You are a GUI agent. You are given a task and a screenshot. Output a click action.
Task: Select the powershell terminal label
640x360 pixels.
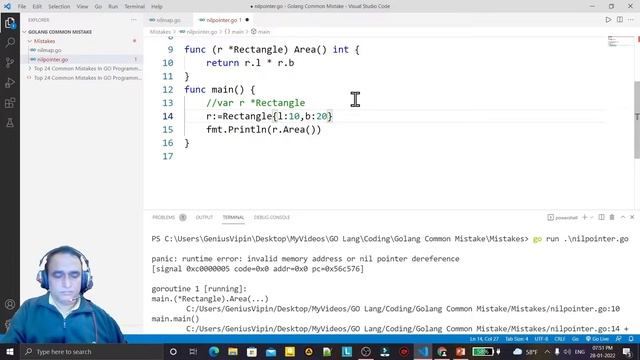click(562, 218)
